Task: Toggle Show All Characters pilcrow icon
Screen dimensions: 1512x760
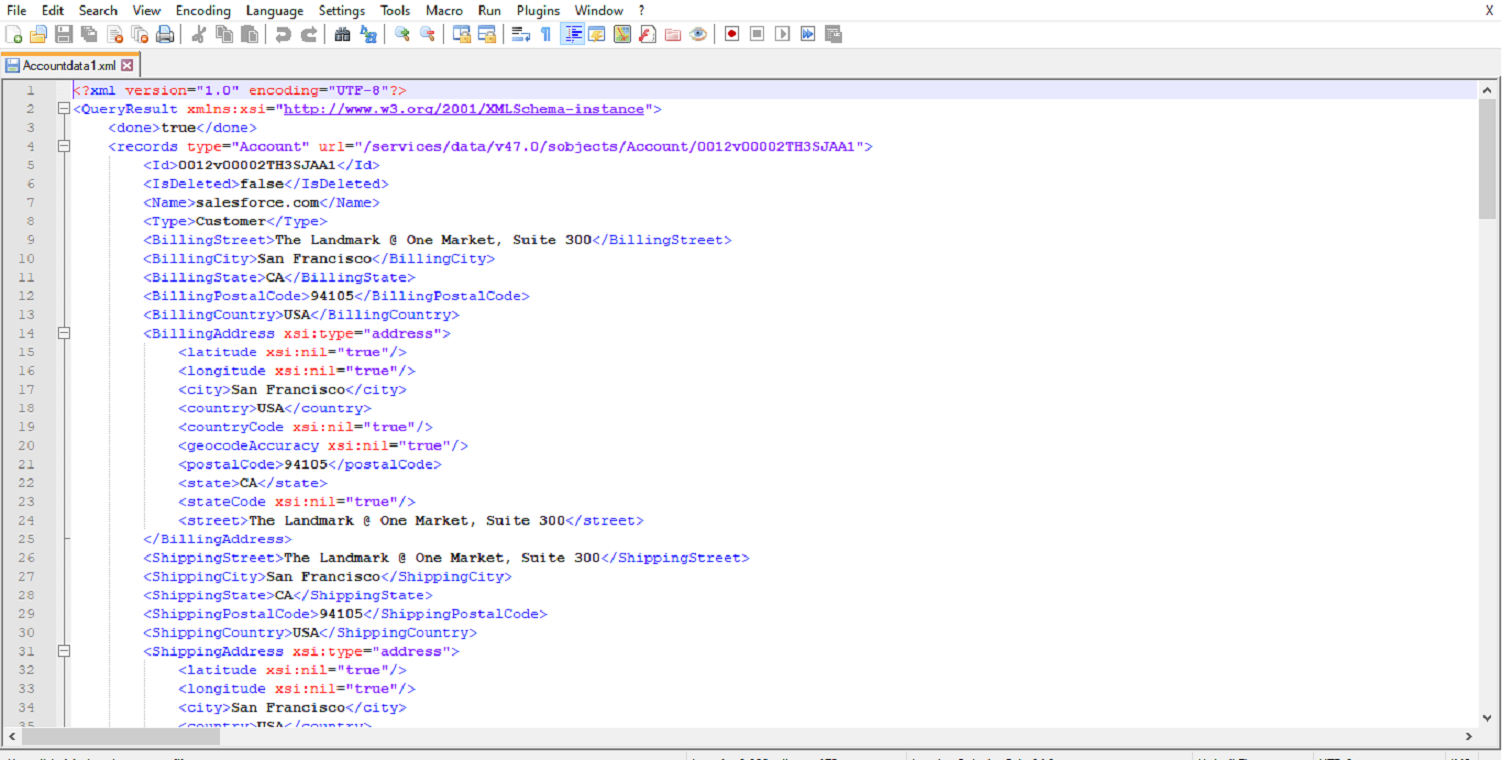Action: tap(545, 34)
